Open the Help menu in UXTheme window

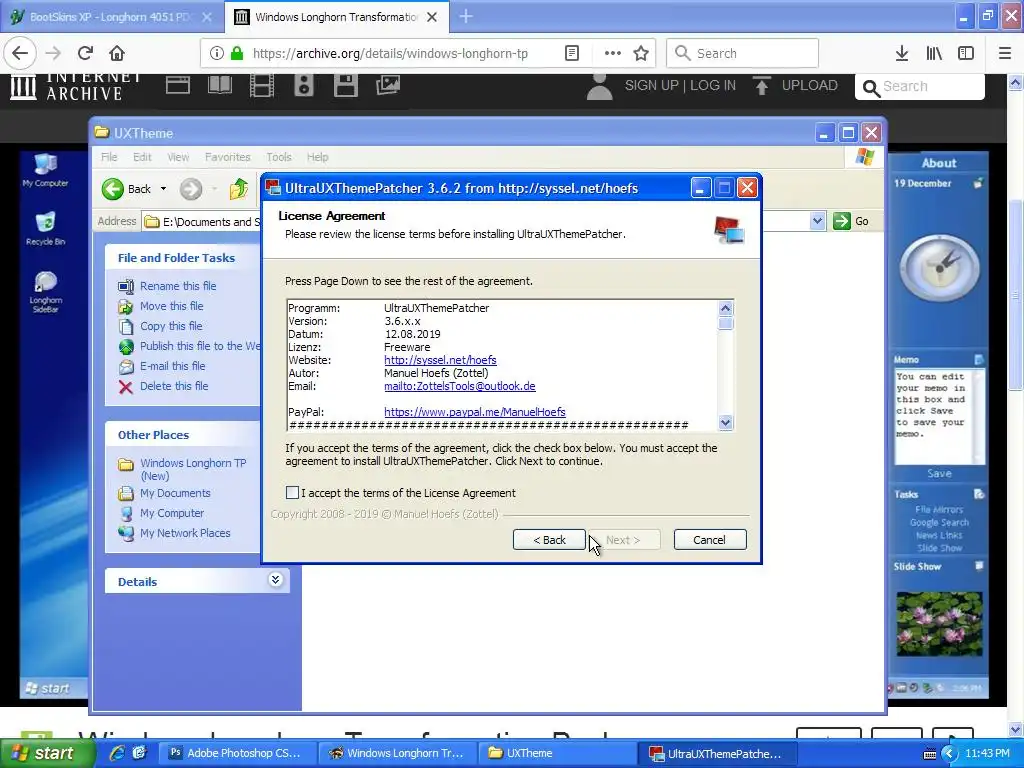click(x=317, y=157)
